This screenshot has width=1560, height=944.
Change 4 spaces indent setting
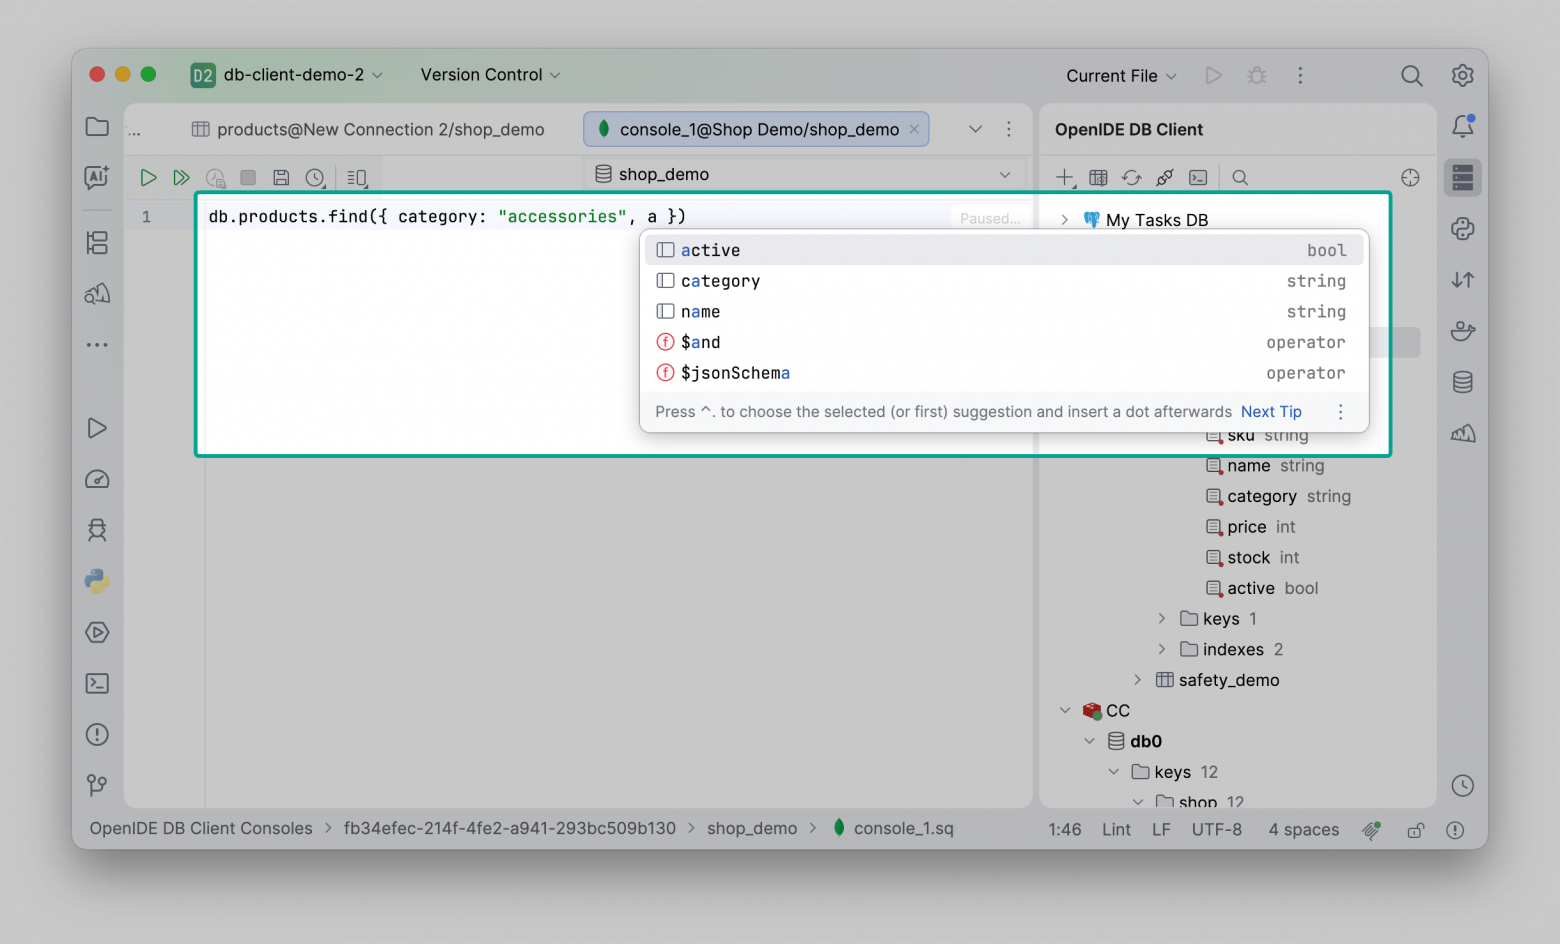click(x=1304, y=829)
